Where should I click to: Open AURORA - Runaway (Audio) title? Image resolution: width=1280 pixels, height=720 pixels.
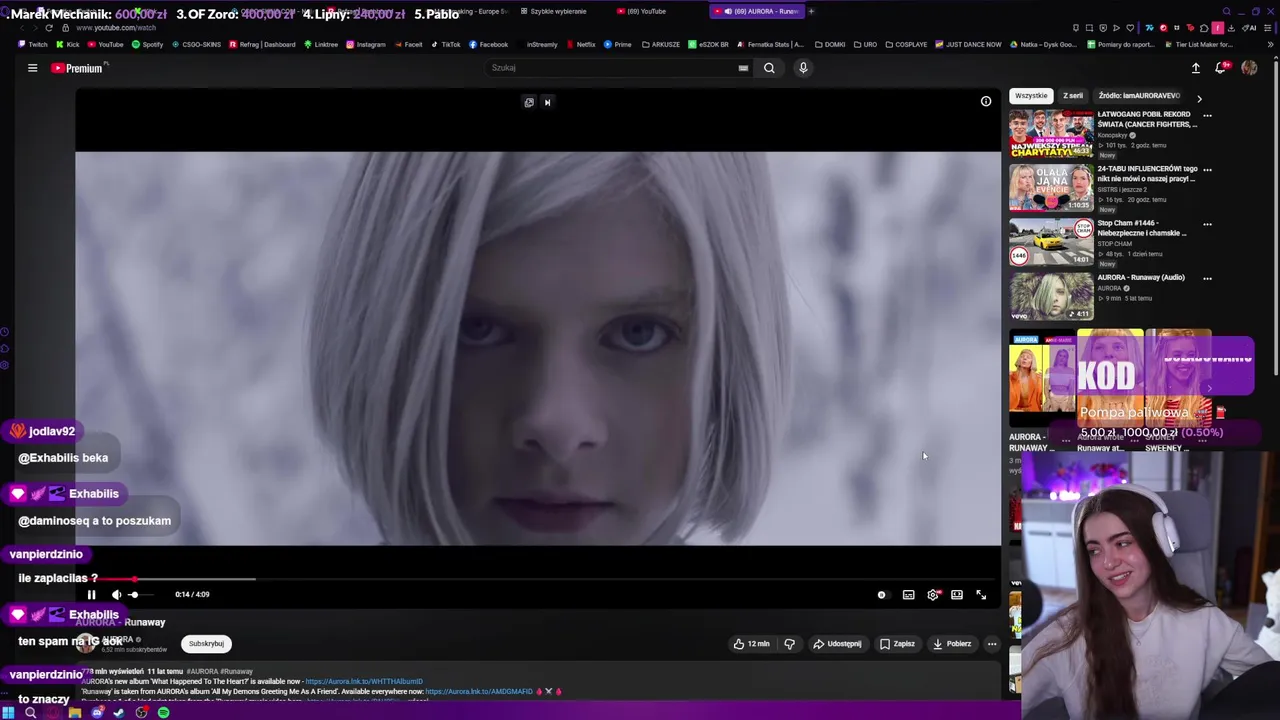click(1141, 278)
